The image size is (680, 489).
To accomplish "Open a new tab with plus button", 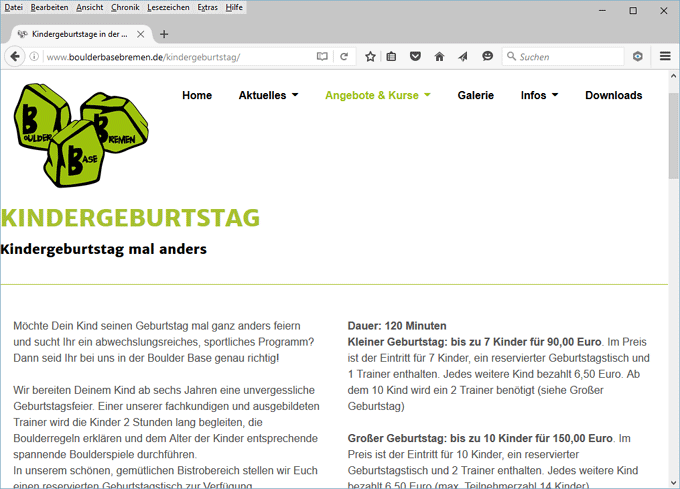I will [164, 34].
